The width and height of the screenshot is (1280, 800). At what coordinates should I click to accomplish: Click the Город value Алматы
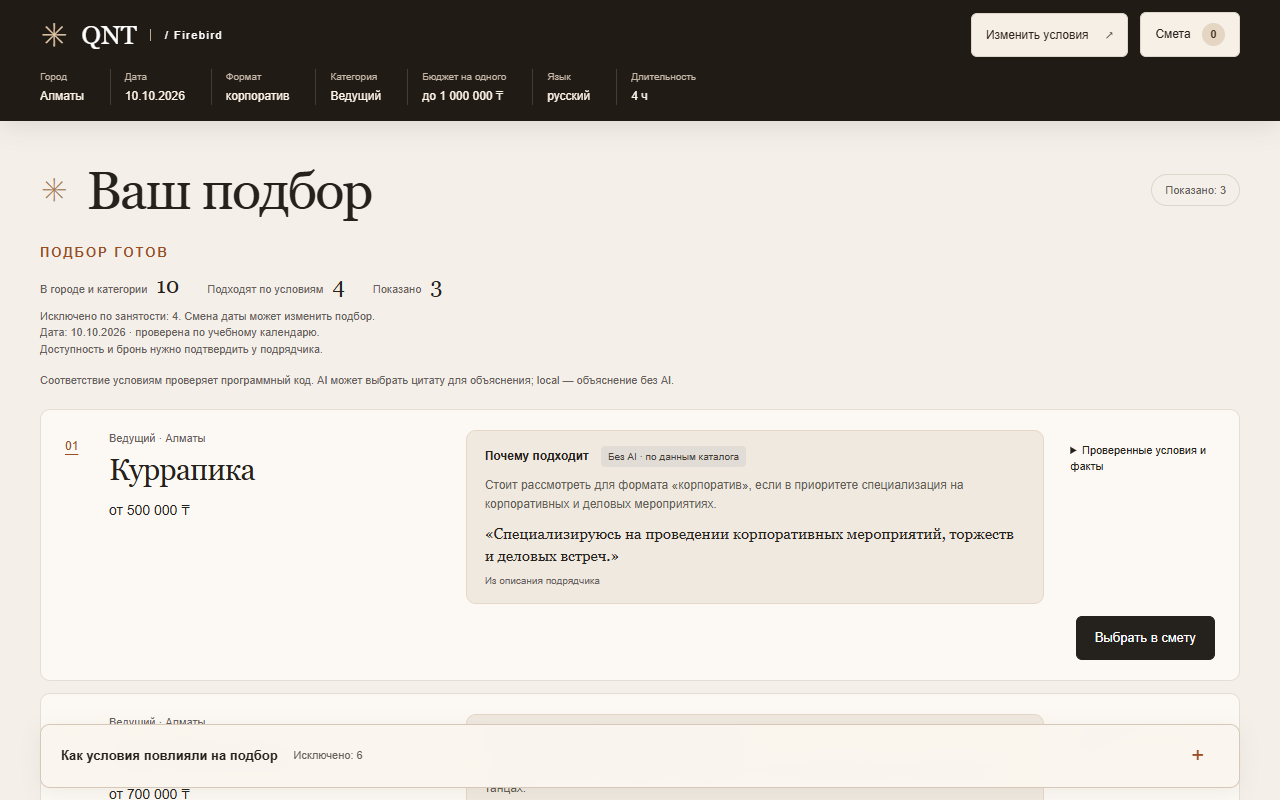click(x=62, y=96)
